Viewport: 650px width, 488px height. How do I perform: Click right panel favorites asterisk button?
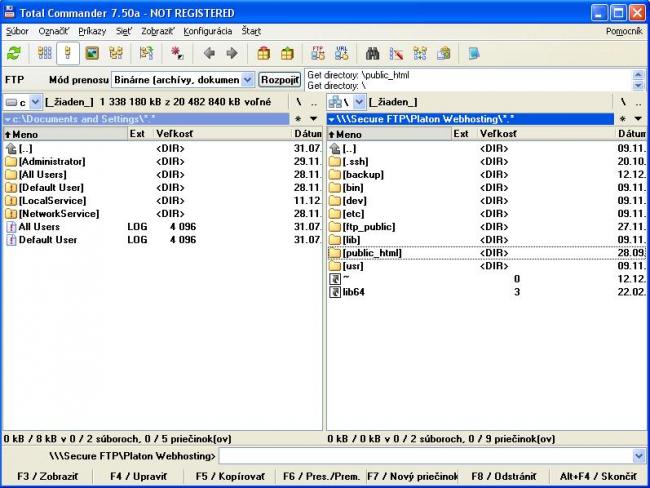pos(623,119)
